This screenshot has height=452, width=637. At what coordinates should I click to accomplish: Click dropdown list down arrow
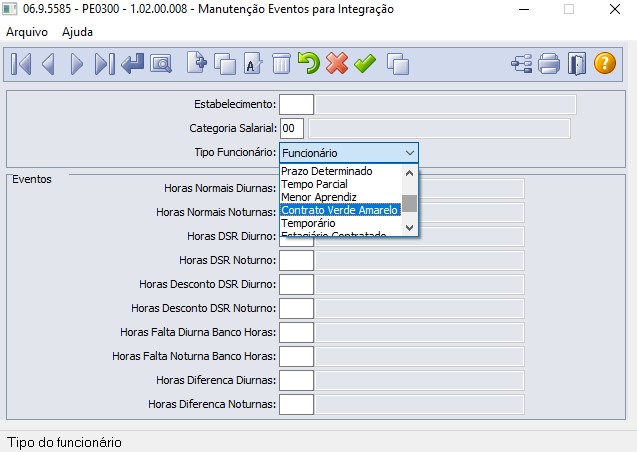coord(410,228)
